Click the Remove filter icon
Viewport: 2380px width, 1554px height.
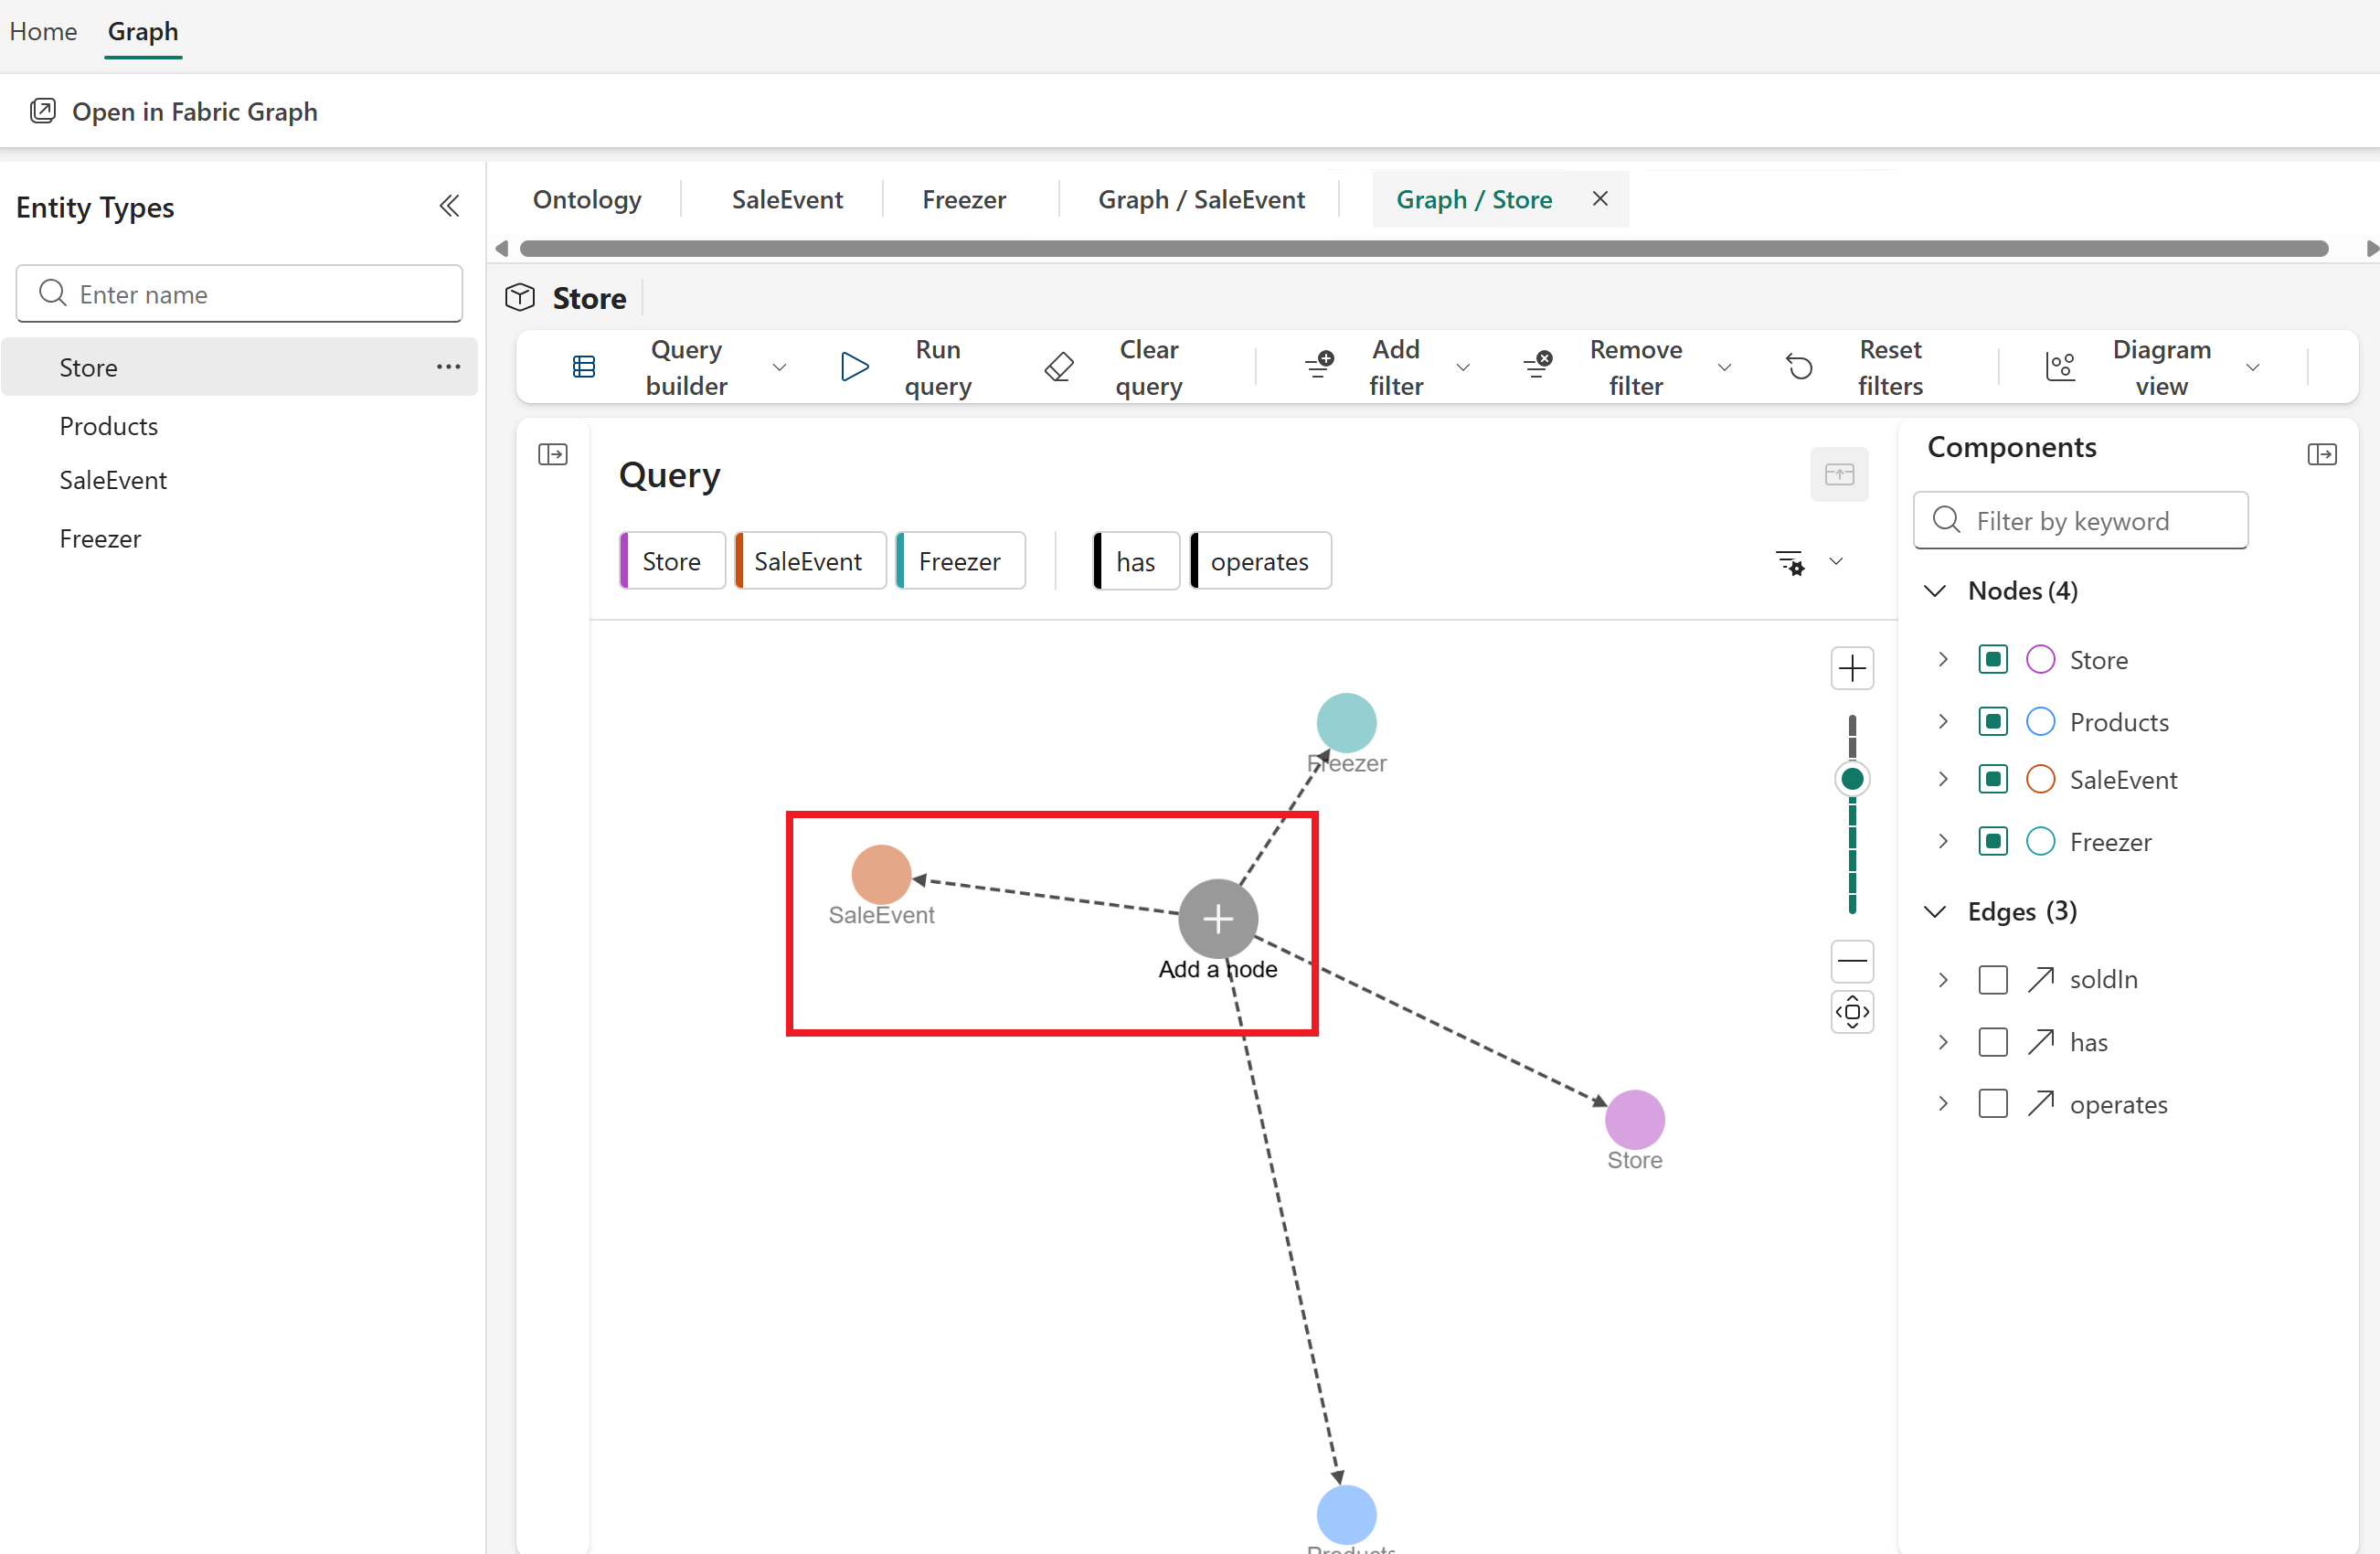click(x=1537, y=366)
